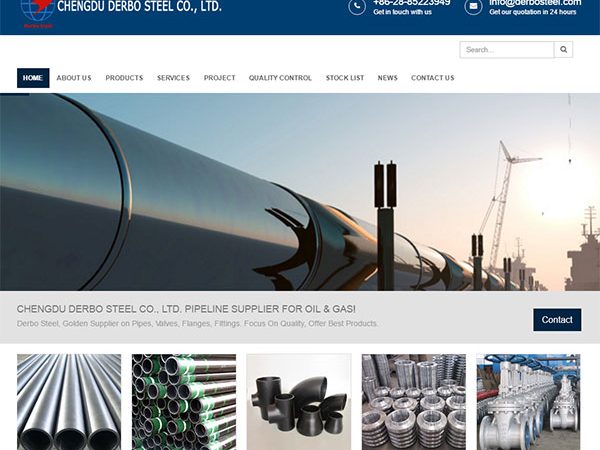Open the About Us menu item
This screenshot has width=600, height=450.
(x=74, y=78)
